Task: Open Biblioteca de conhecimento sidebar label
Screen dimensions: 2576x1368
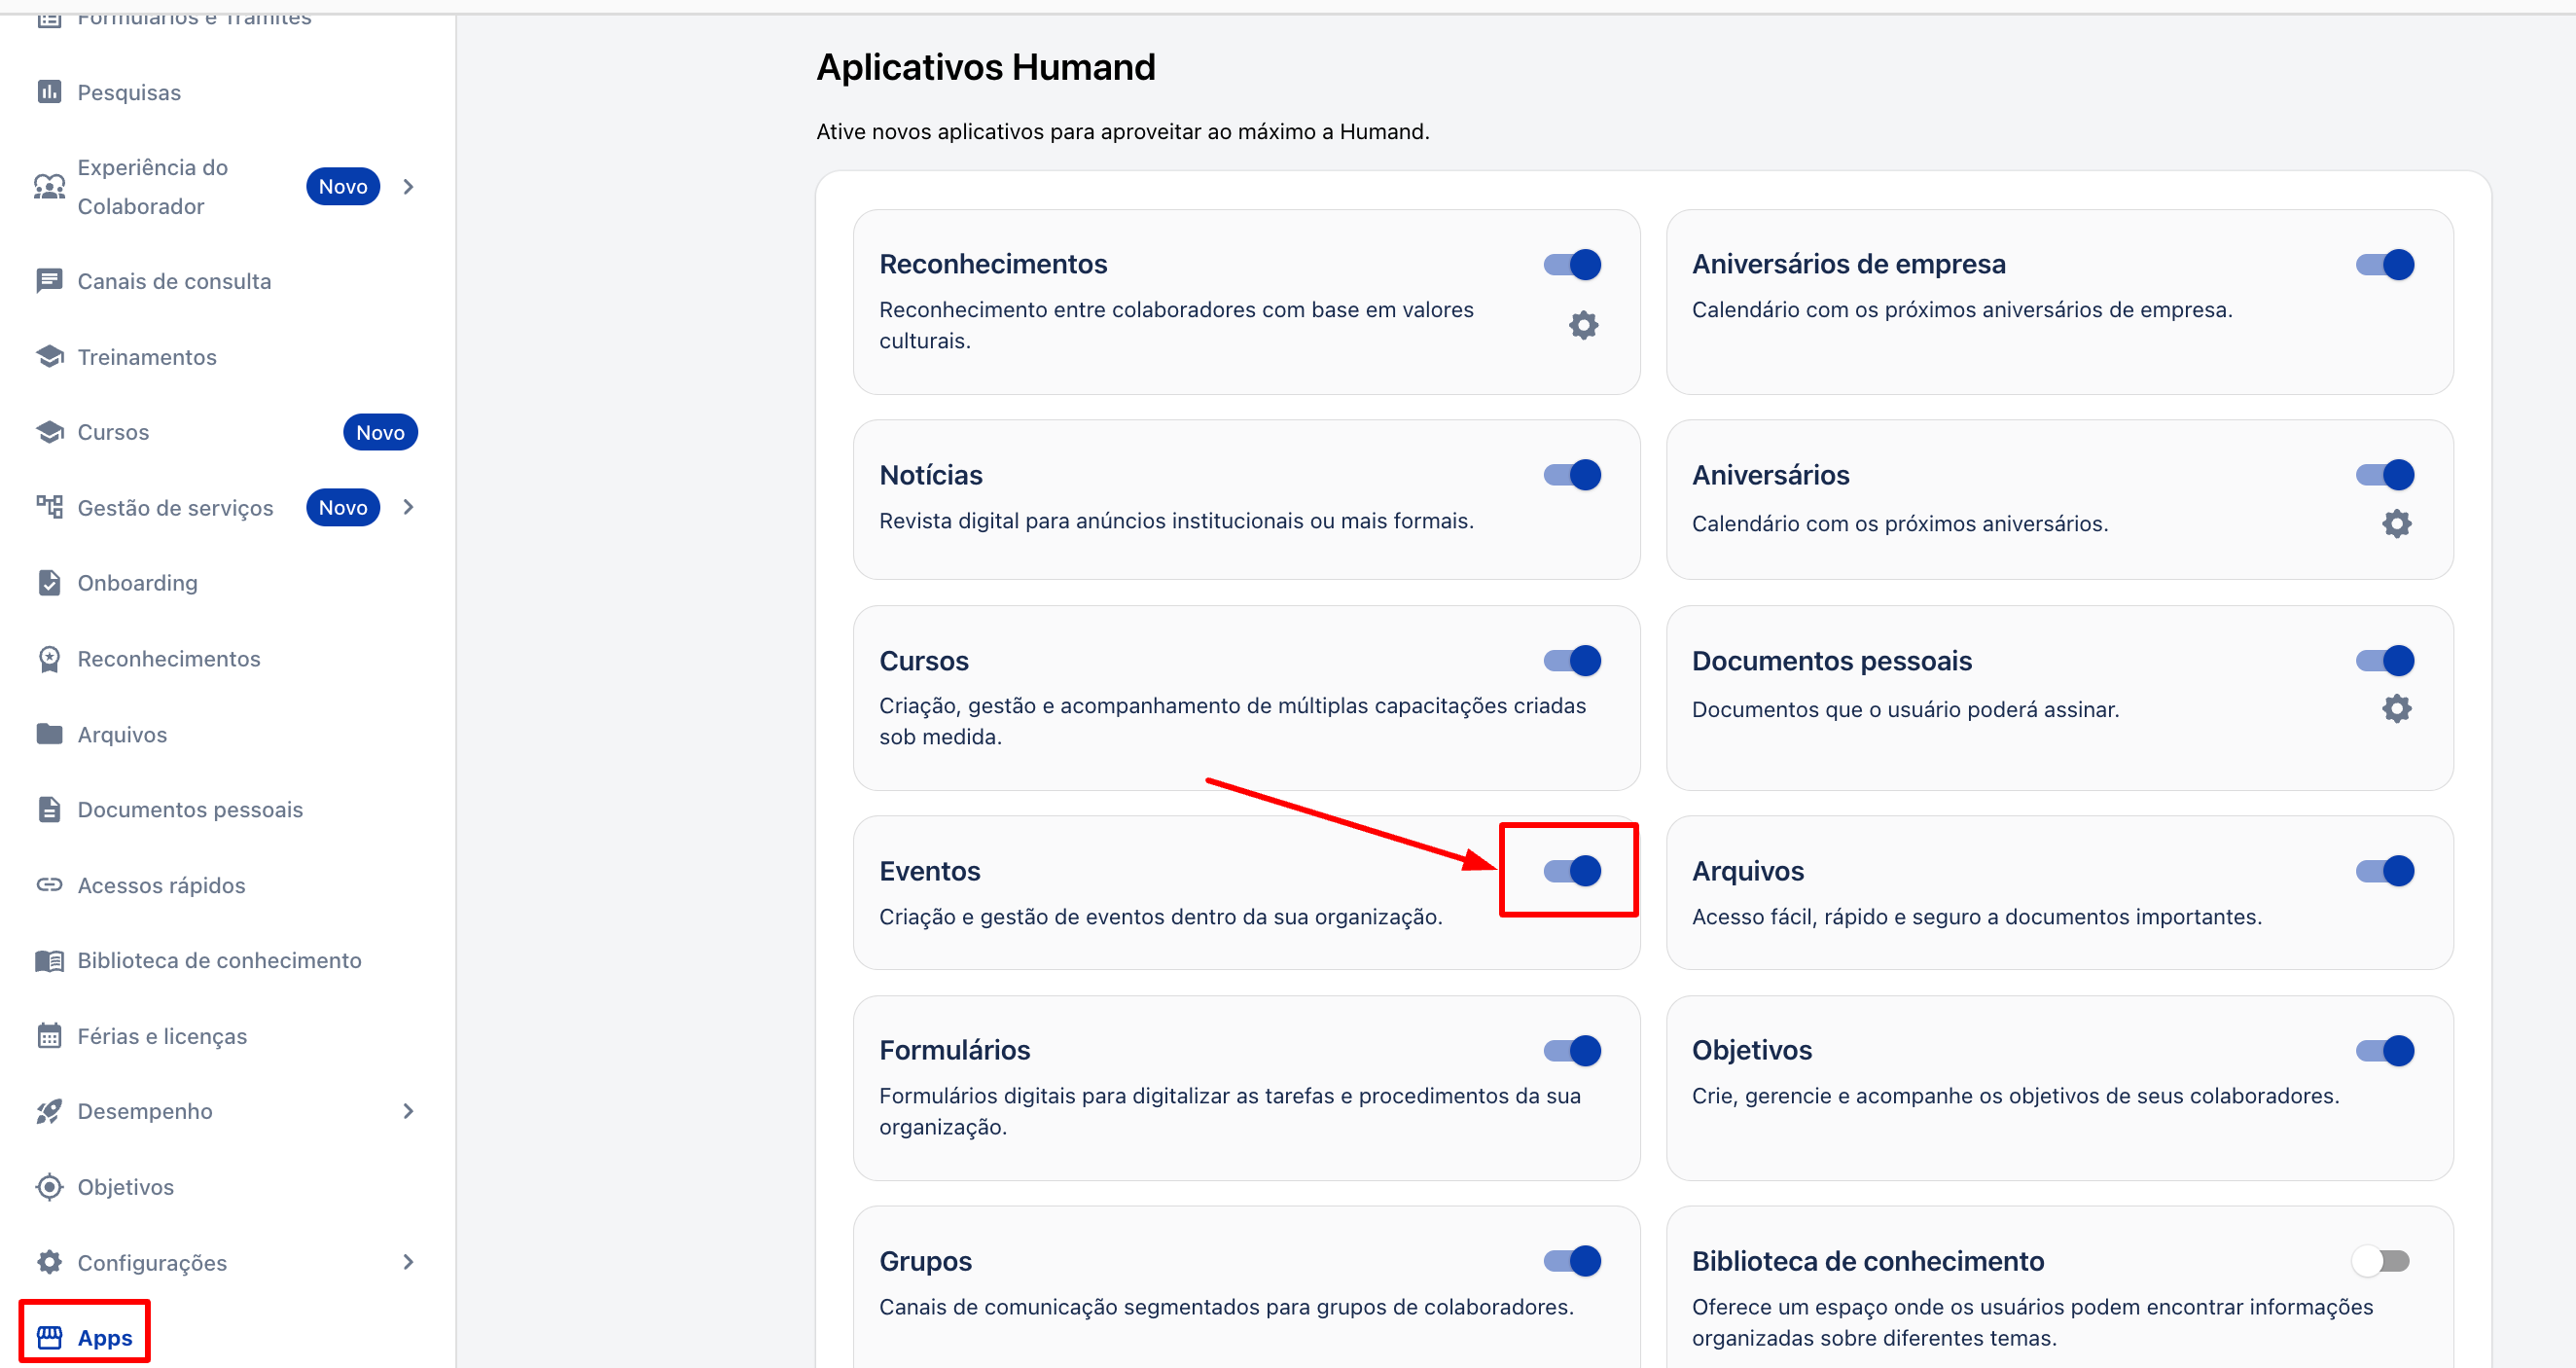Action: click(219, 961)
